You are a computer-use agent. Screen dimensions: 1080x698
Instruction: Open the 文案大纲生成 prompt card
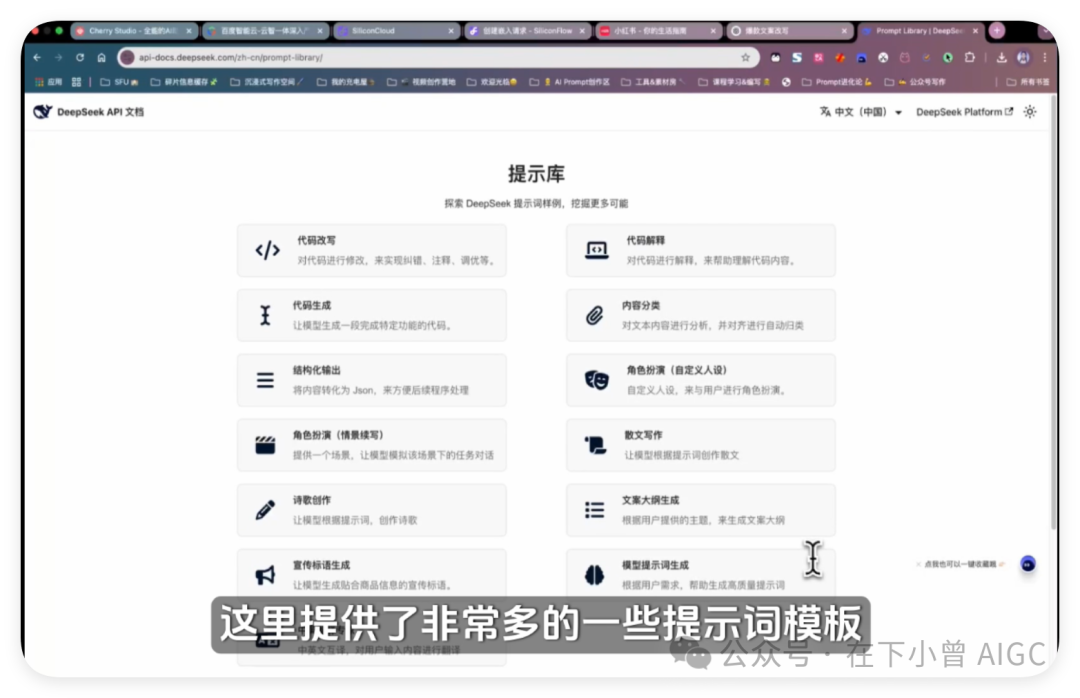pos(700,510)
